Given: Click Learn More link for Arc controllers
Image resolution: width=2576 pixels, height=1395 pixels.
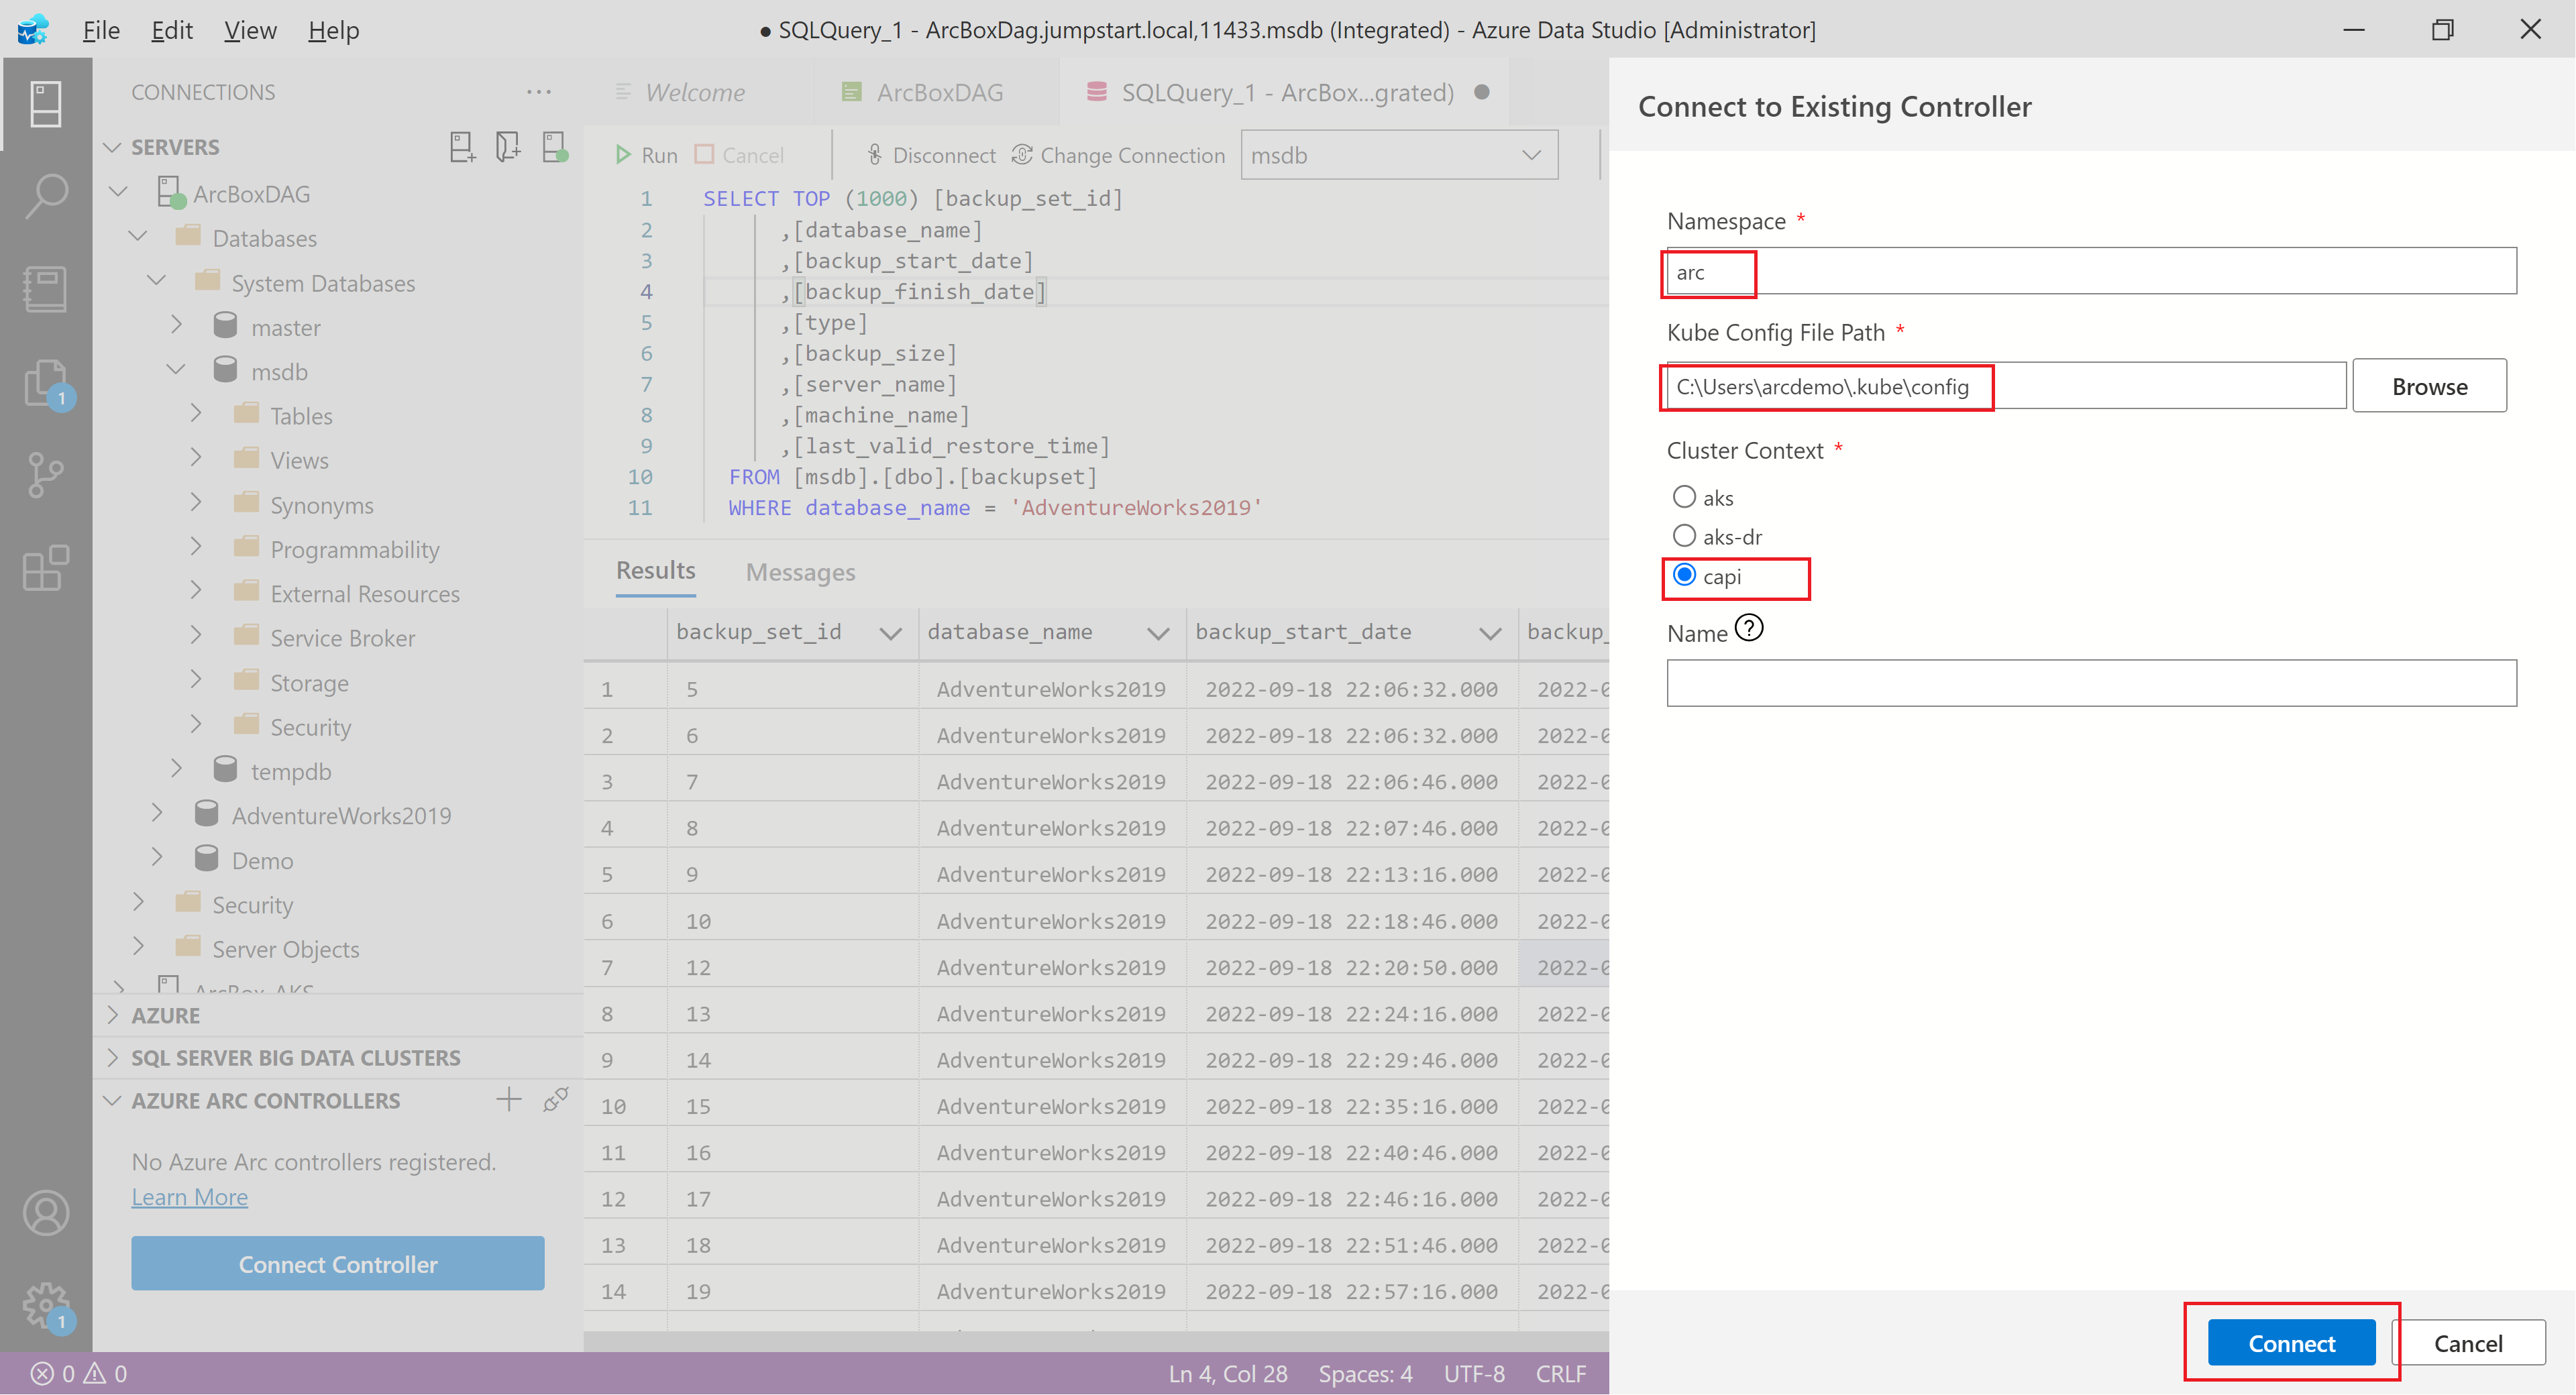Looking at the screenshot, I should (189, 1197).
